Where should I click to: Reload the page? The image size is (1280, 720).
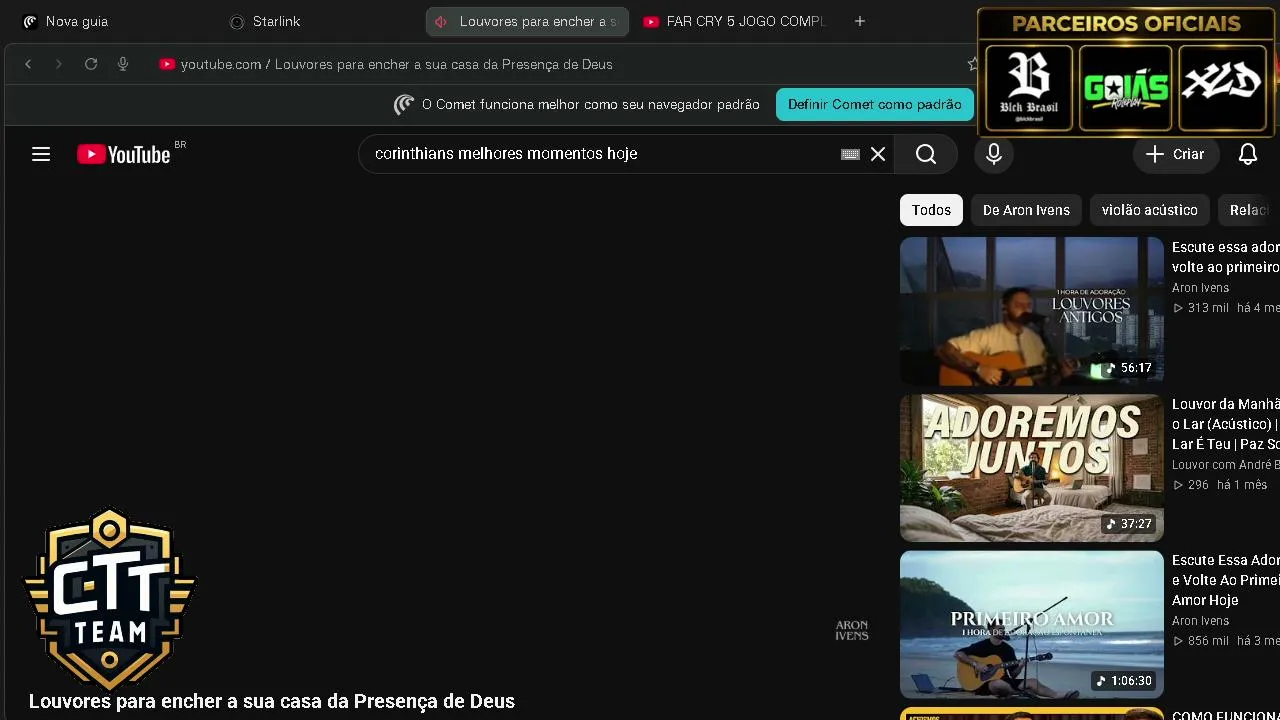coord(91,64)
